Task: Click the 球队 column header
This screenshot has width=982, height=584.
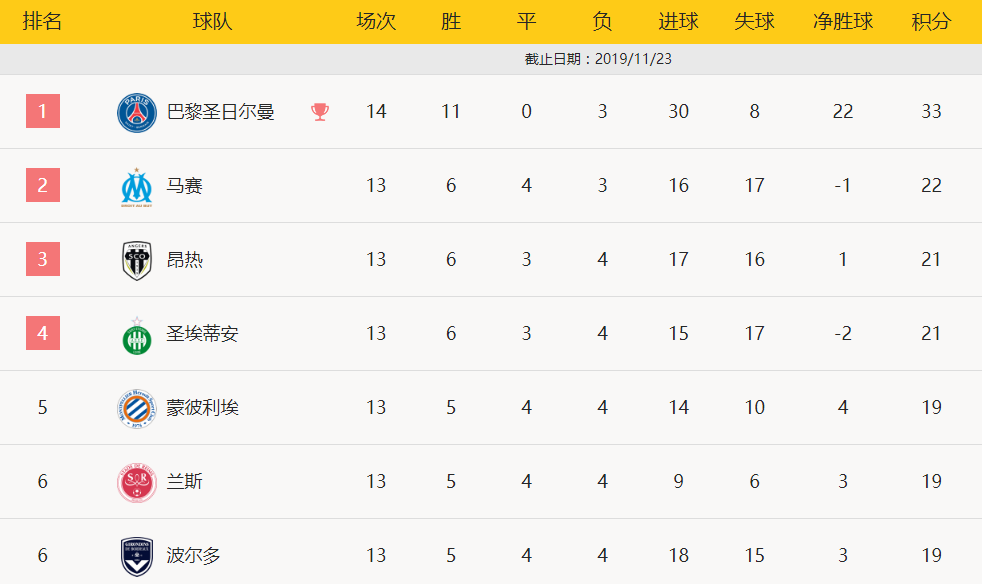Action: click(212, 21)
